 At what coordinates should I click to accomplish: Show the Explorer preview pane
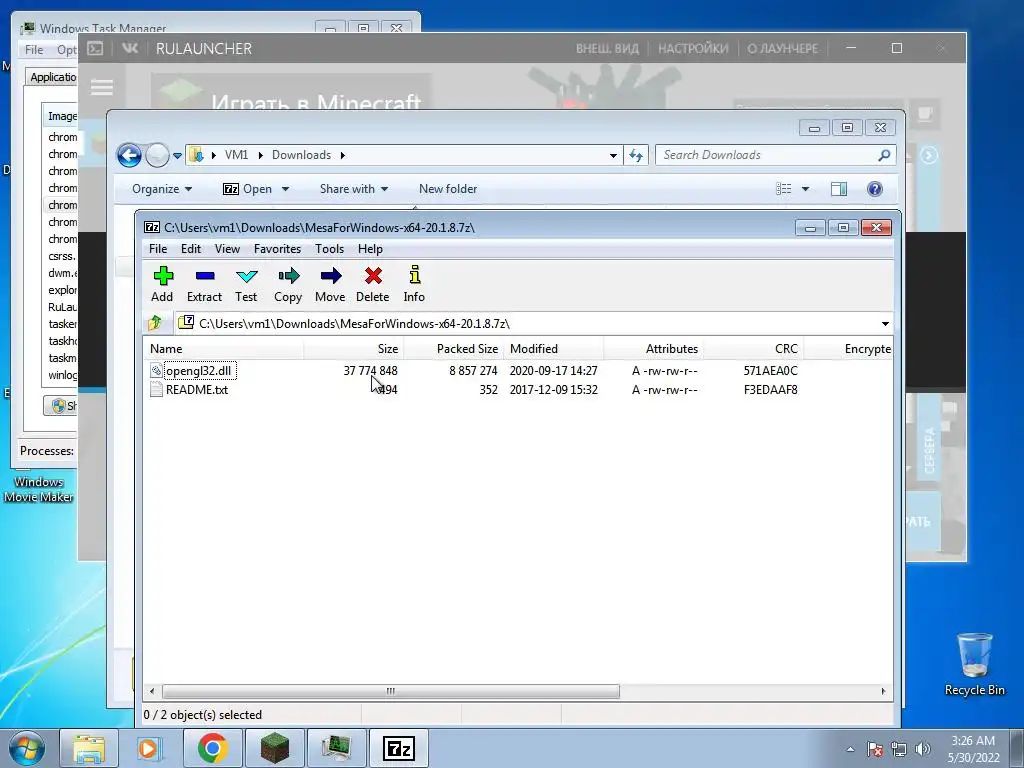(839, 189)
